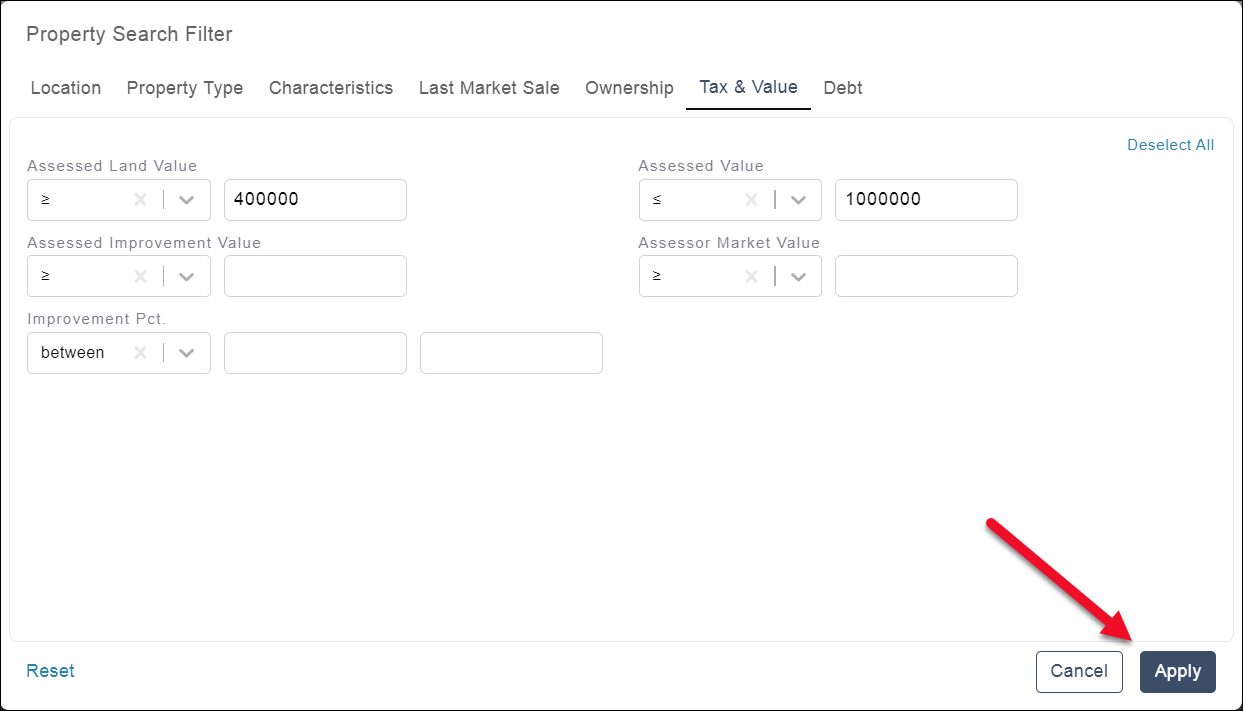Select the Last Market Sale tab
Screen dimensions: 1243x711
489,88
